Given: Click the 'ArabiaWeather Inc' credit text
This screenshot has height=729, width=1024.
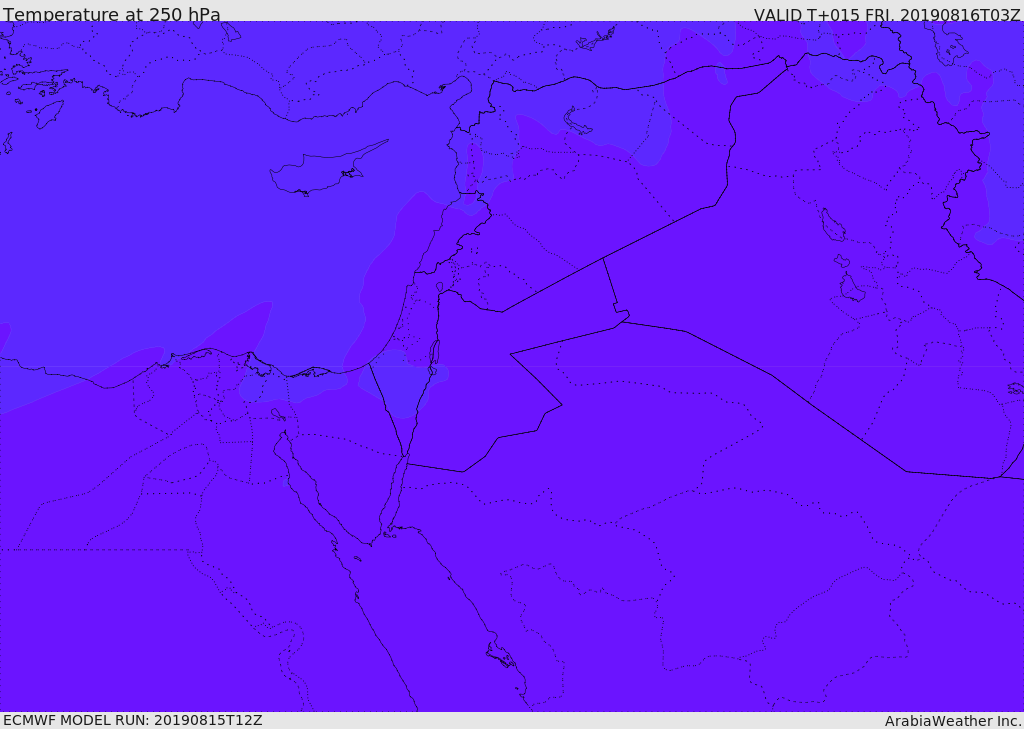Looking at the screenshot, I should tap(952, 721).
